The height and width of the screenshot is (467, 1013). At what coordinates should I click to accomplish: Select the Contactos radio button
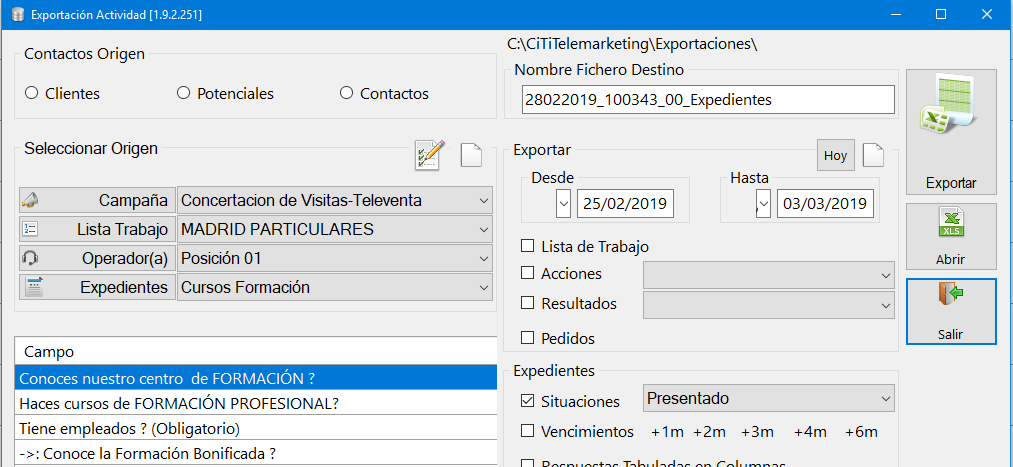tap(346, 93)
